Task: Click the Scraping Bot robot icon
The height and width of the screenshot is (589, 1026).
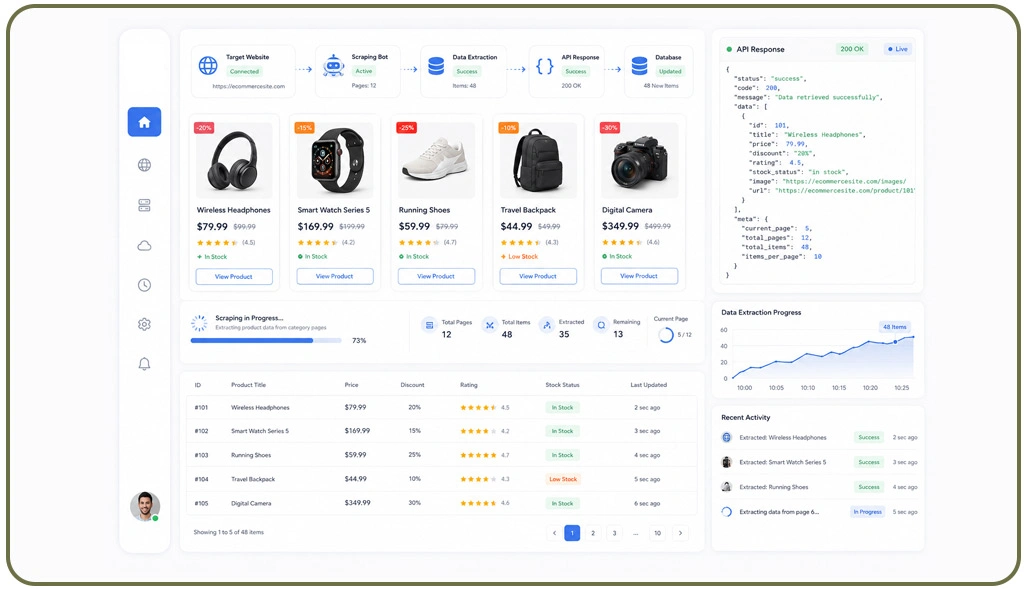Action: [334, 65]
